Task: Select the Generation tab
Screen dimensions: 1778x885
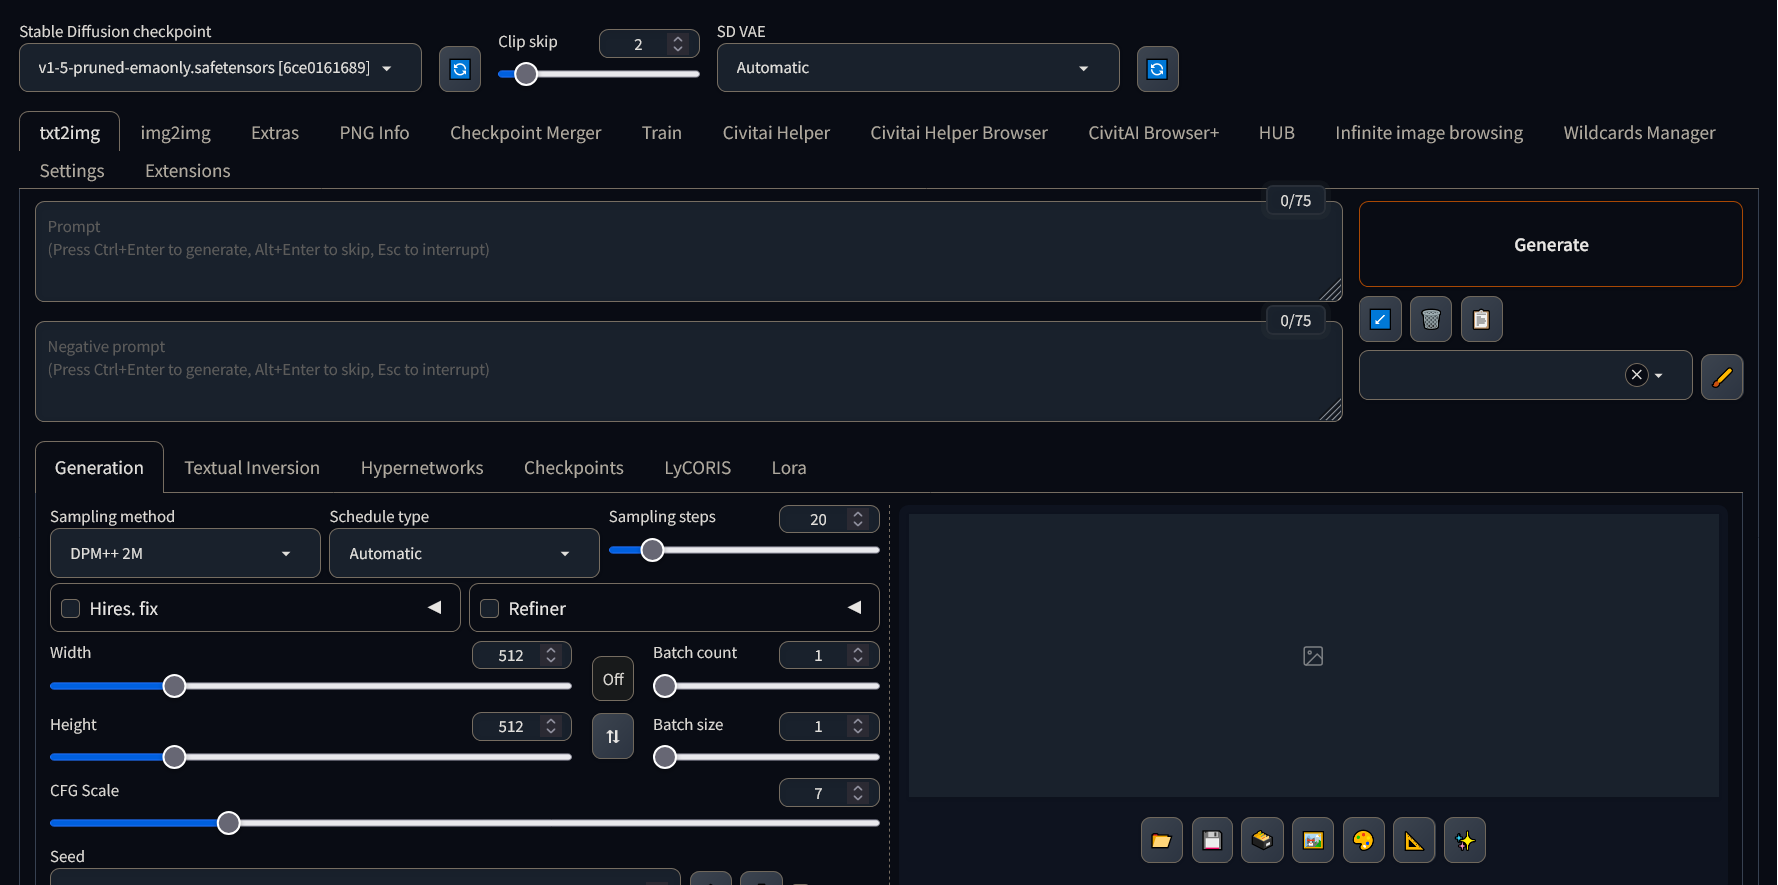Action: click(x=99, y=468)
